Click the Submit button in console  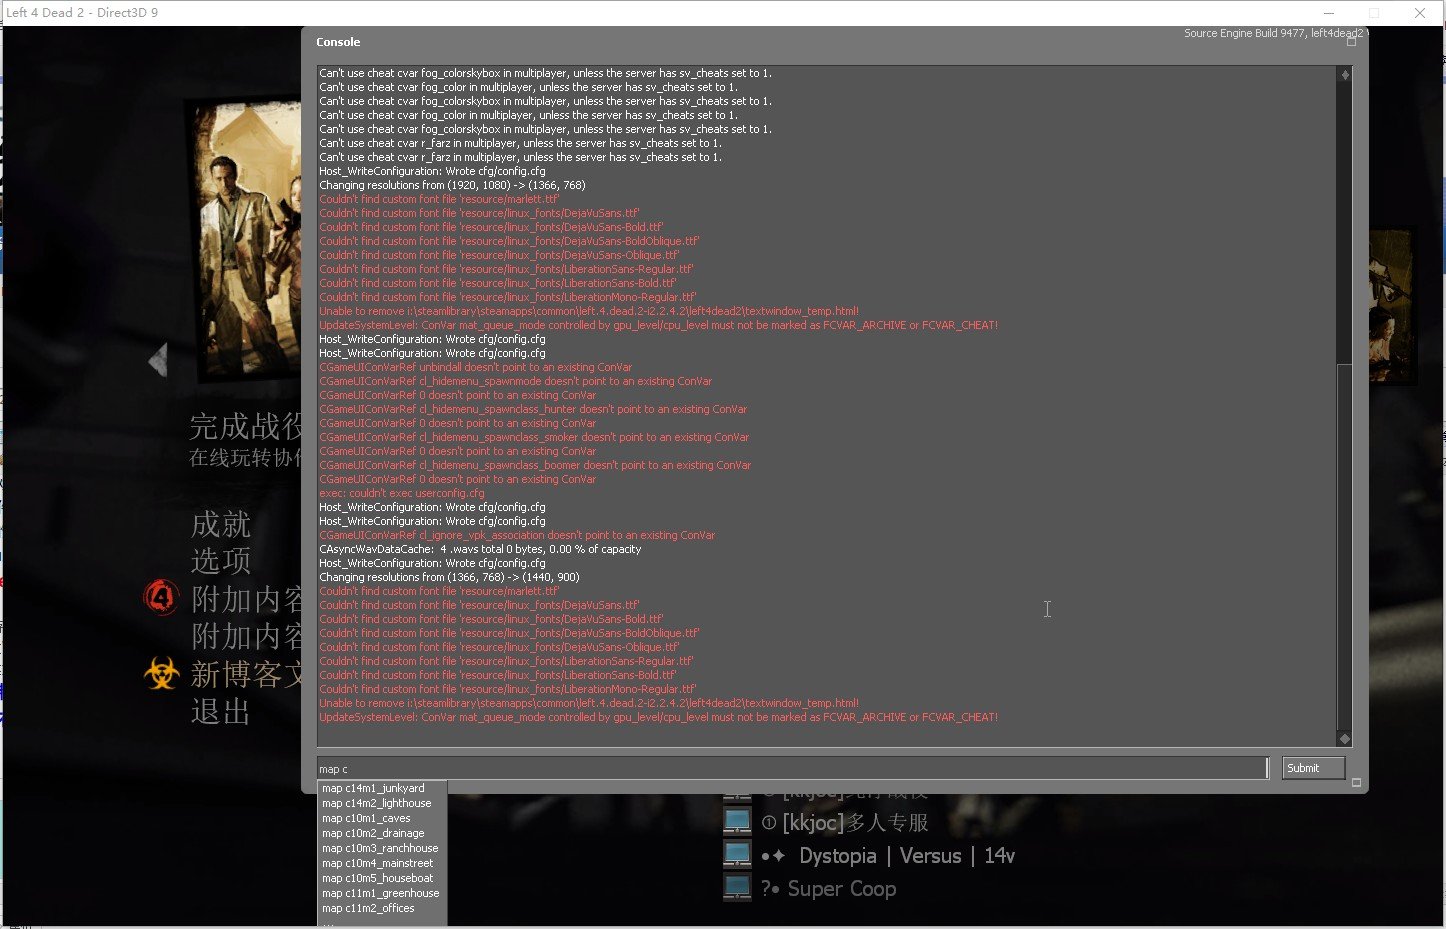[1313, 768]
